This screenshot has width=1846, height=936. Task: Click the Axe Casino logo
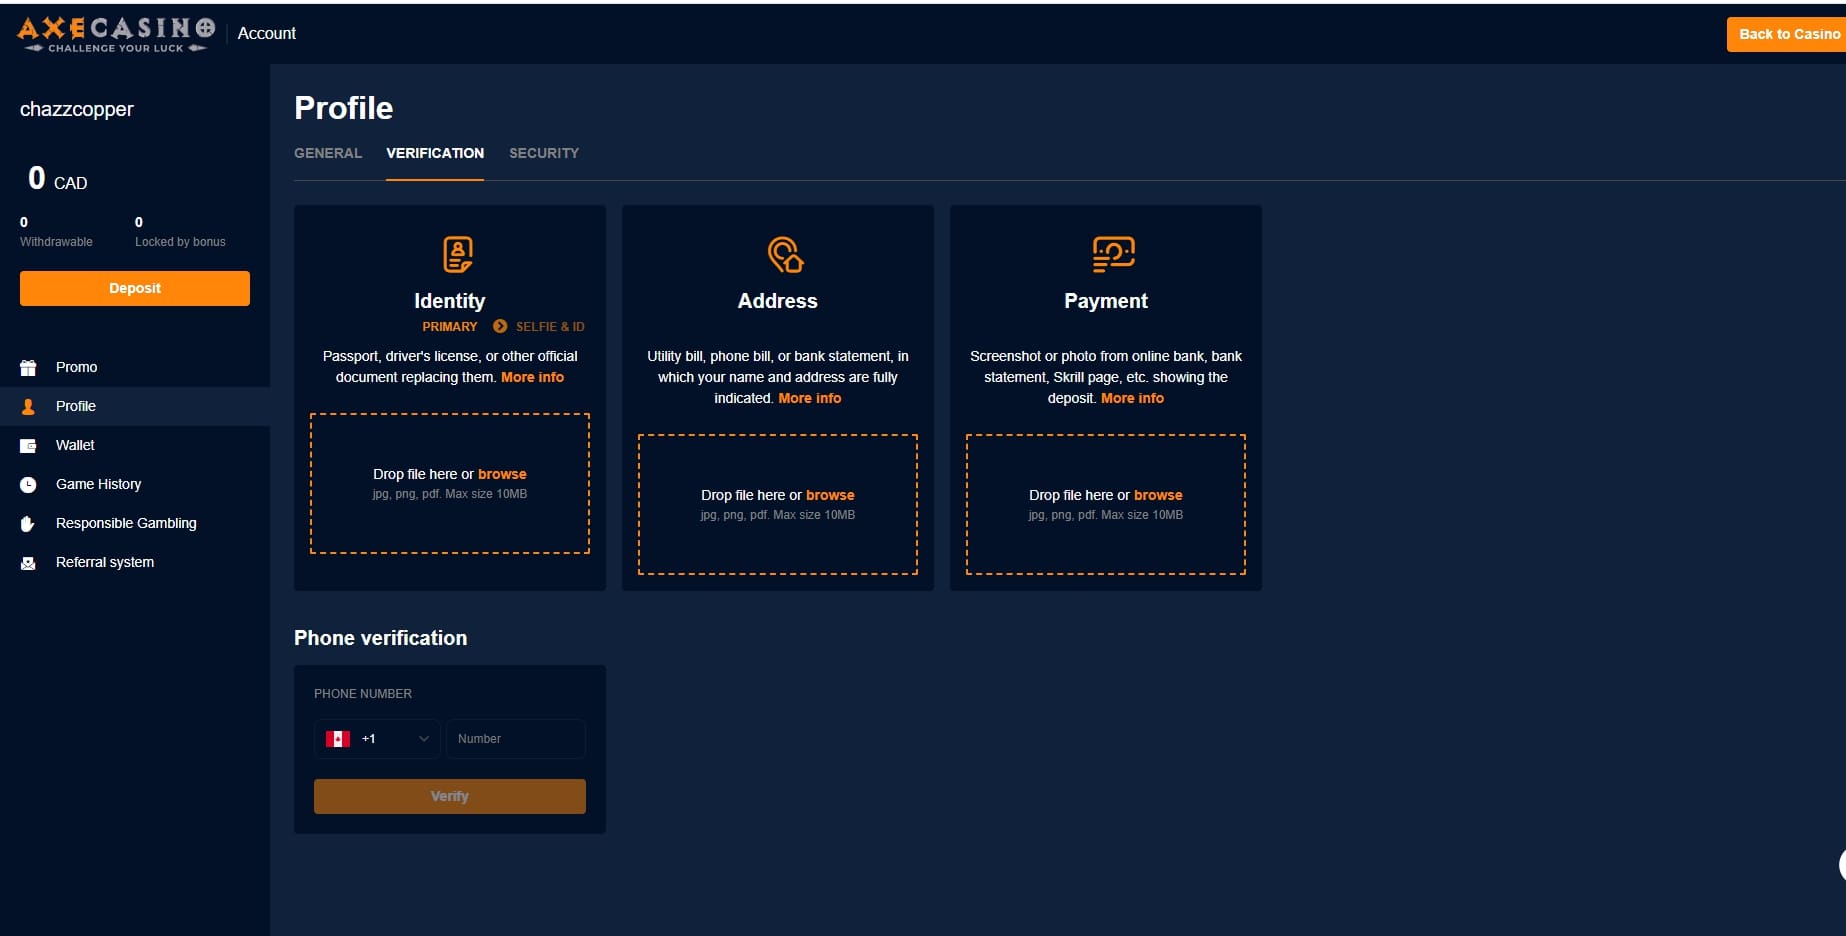pos(116,33)
